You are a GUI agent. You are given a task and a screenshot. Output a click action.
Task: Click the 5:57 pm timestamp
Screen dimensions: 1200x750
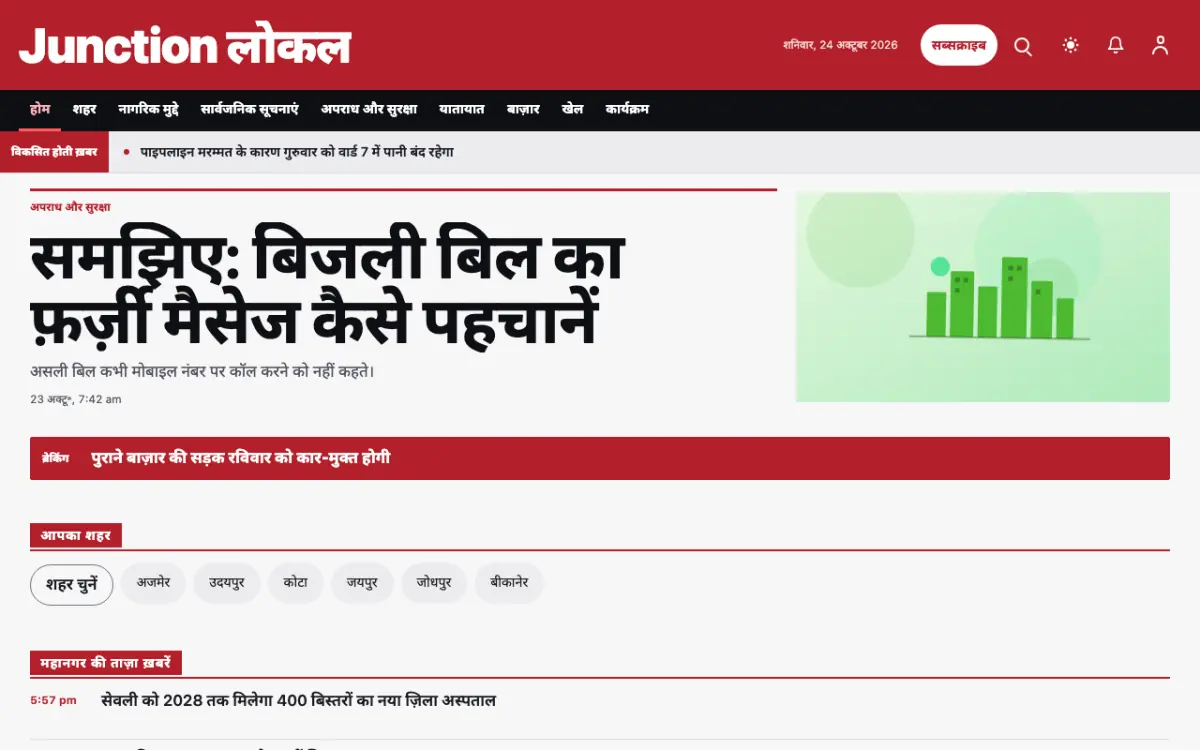pos(53,701)
